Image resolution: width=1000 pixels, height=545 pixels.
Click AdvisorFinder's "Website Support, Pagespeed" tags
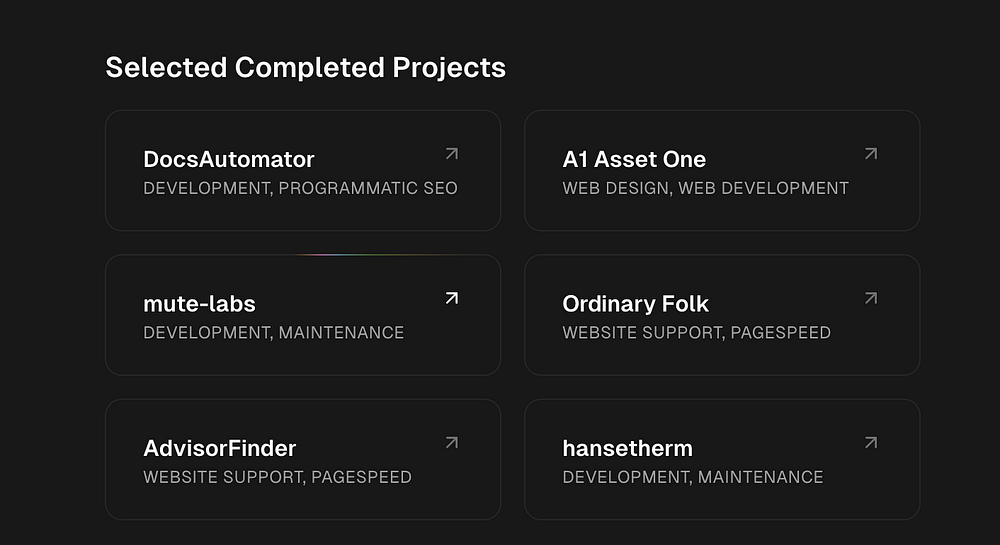pos(278,477)
